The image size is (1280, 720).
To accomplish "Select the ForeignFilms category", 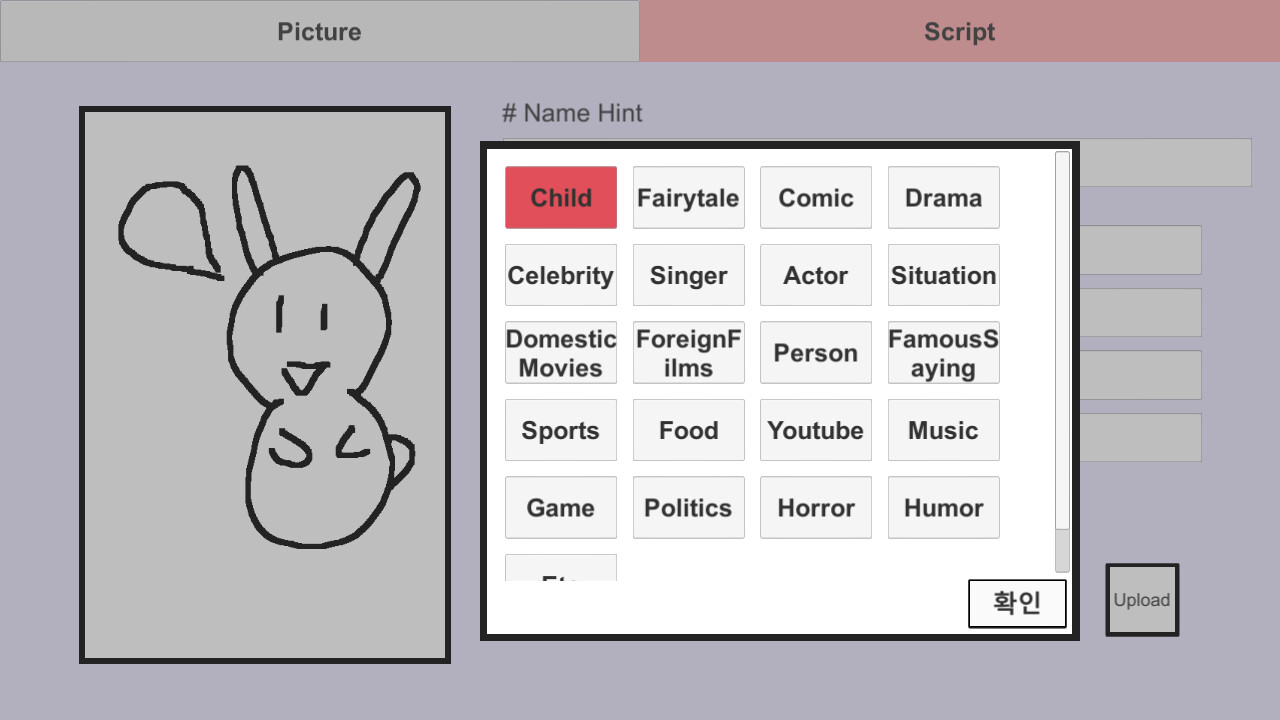I will [688, 353].
